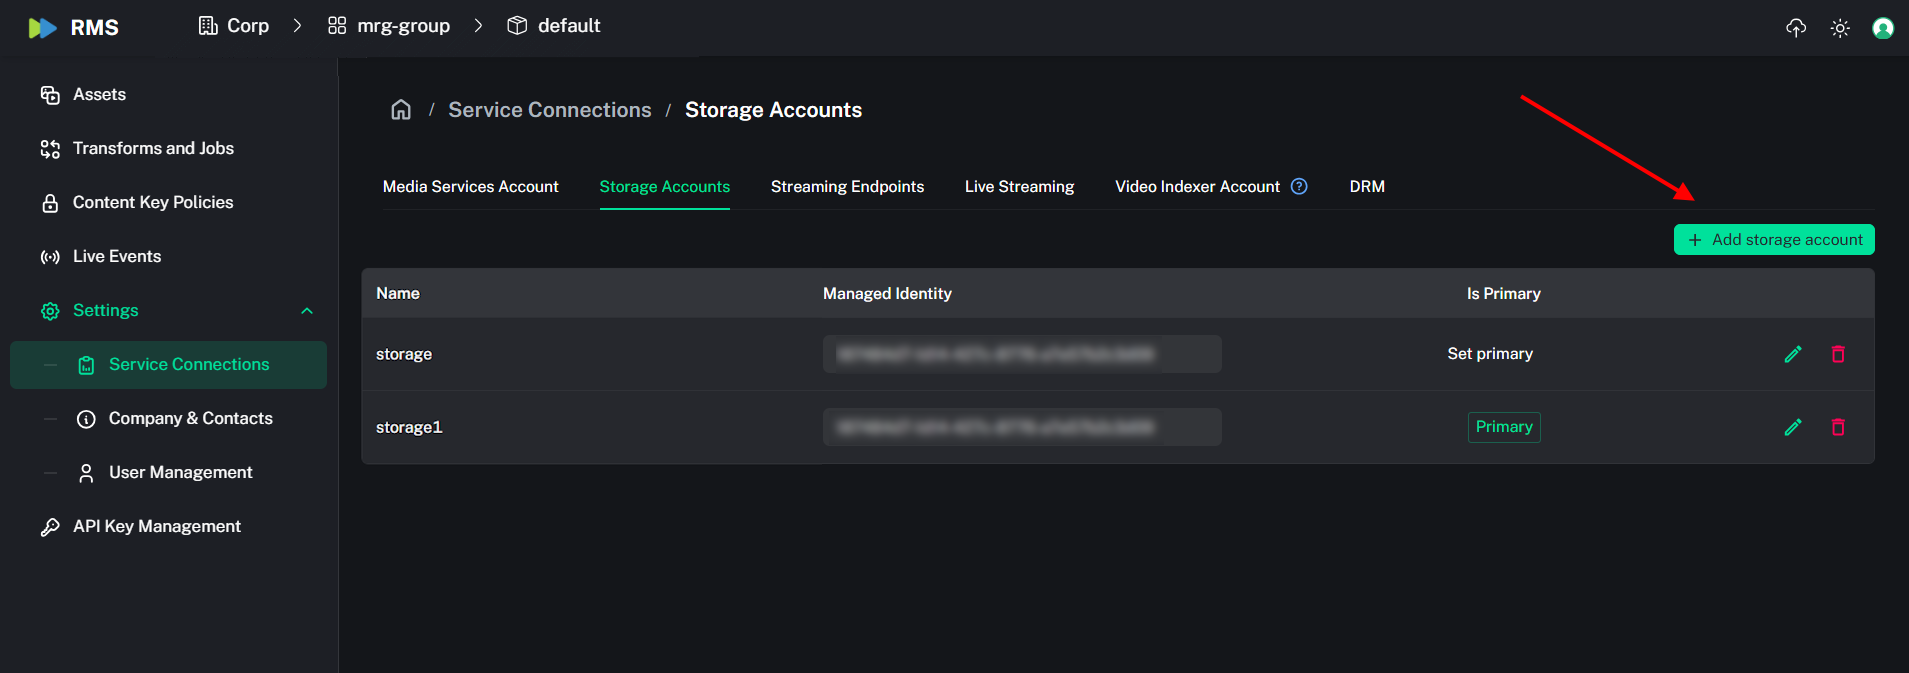1909x673 pixels.
Task: Toggle light theme sun icon
Action: [x=1840, y=28]
